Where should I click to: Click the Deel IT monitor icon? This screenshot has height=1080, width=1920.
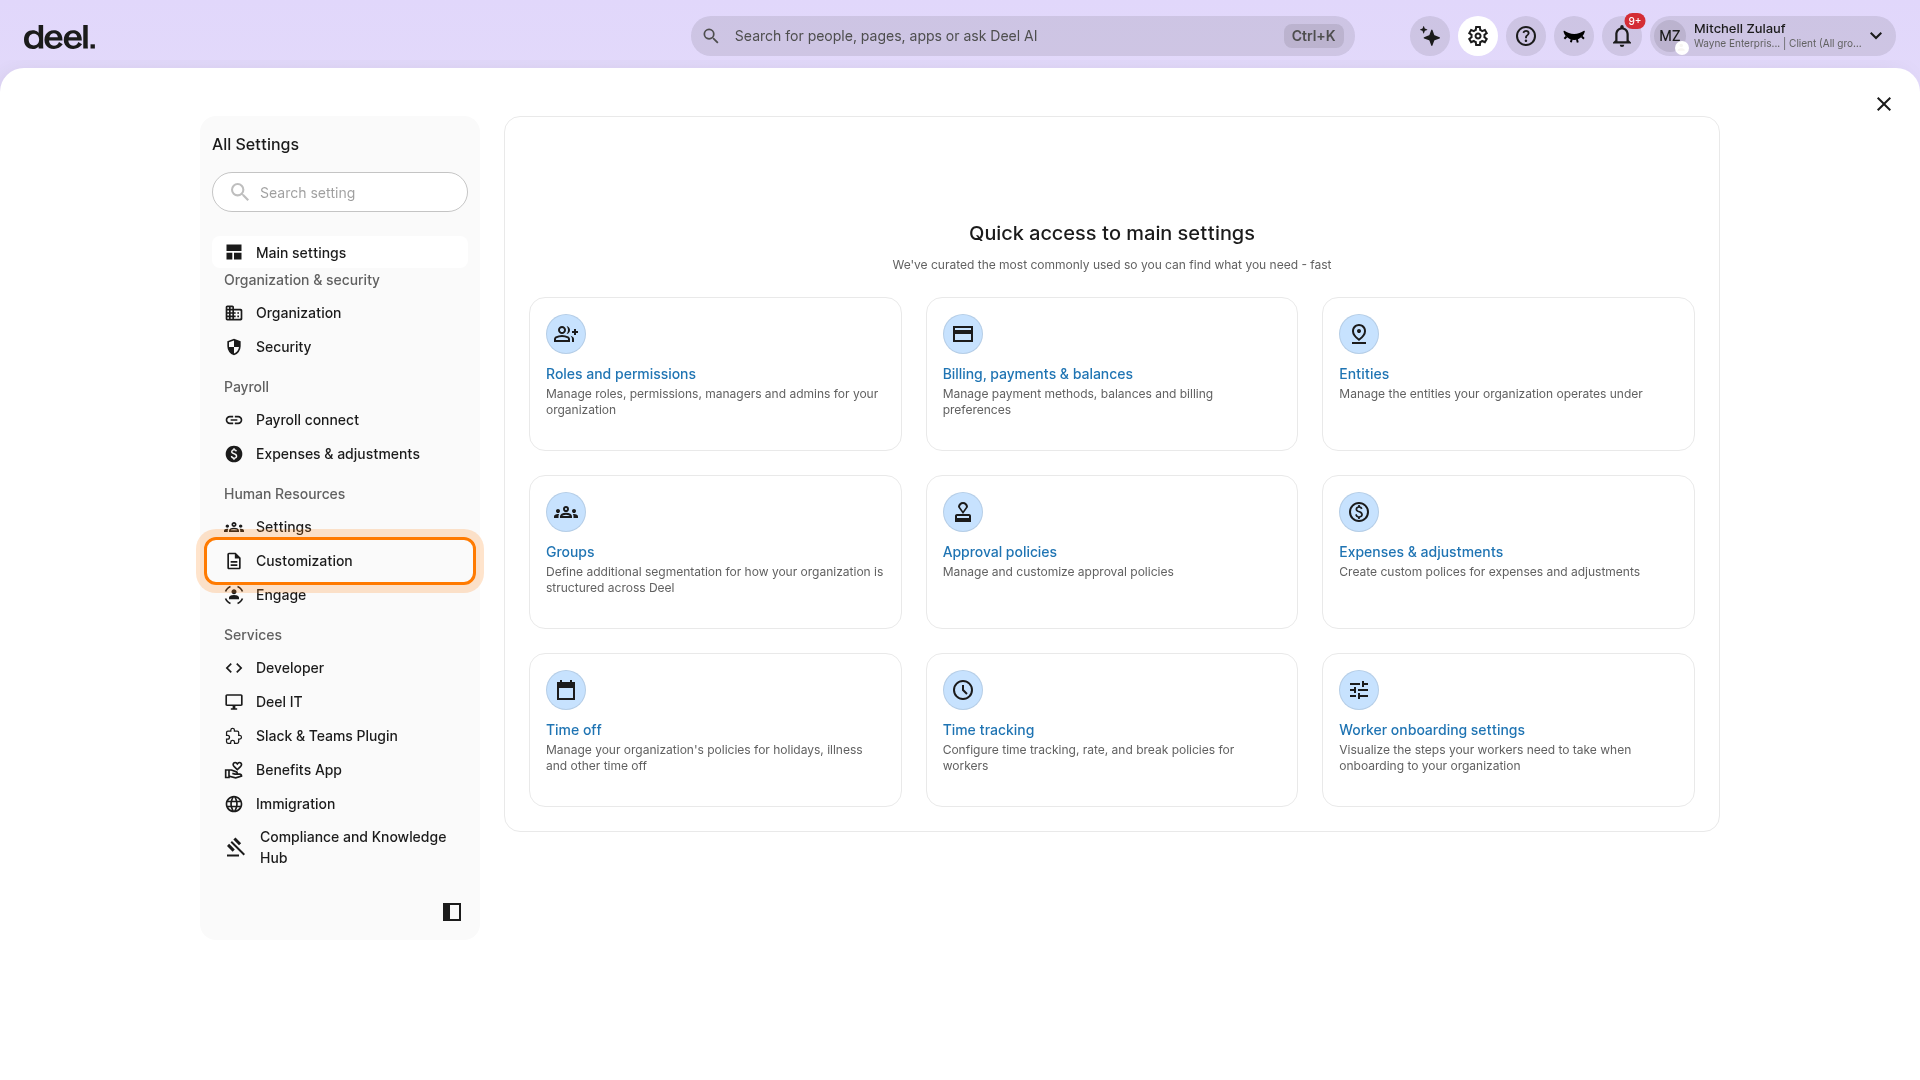coord(234,702)
